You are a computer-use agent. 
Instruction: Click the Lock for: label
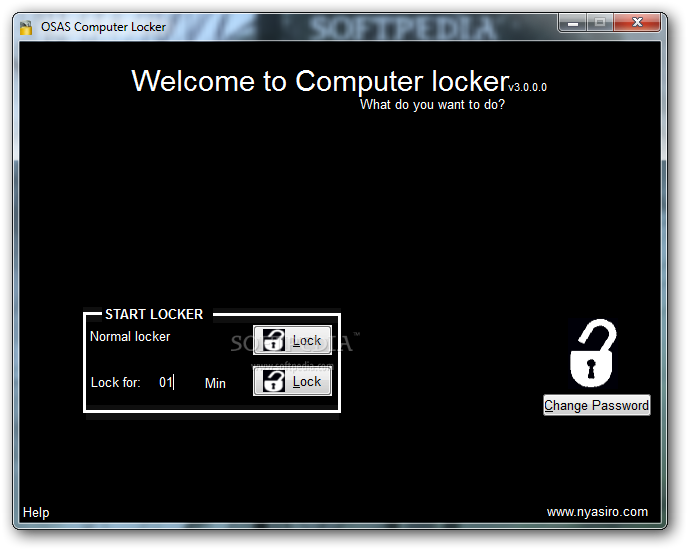pos(115,382)
